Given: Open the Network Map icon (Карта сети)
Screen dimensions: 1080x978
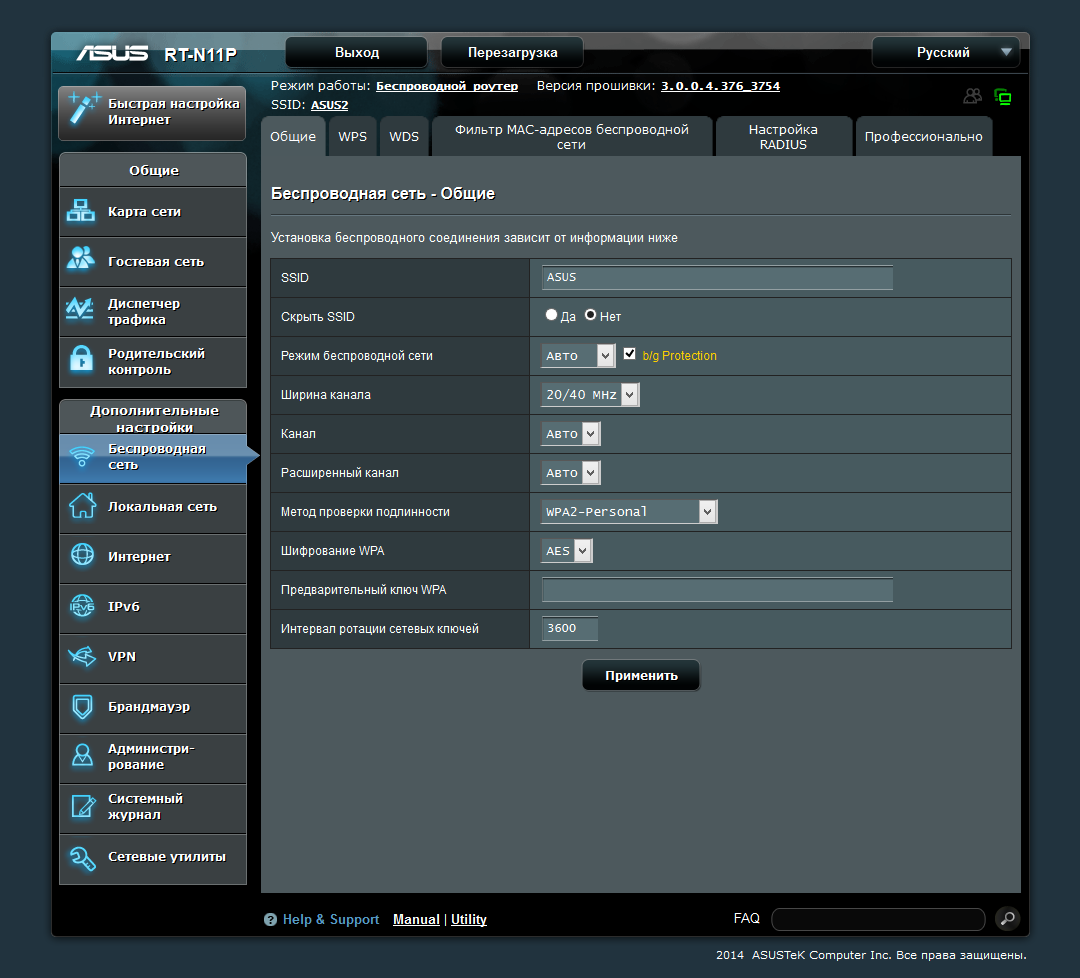Looking at the screenshot, I should pos(81,211).
